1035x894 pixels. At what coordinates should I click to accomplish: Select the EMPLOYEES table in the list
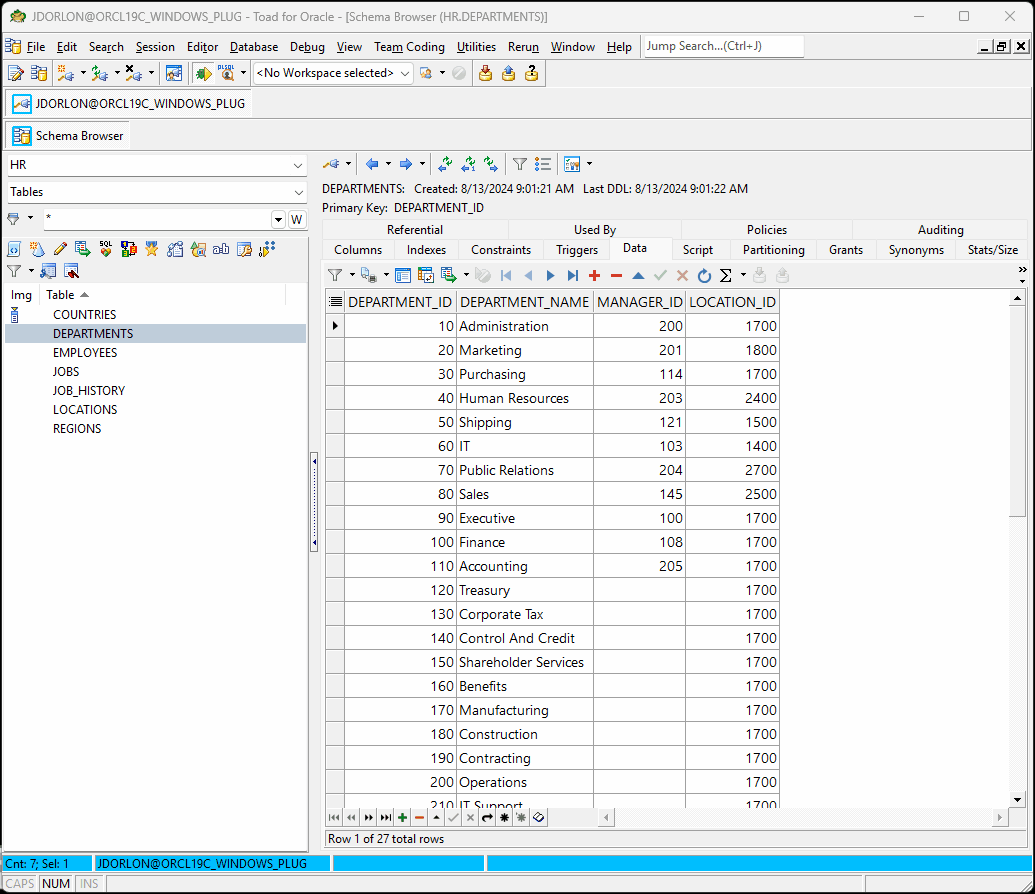click(x=84, y=353)
